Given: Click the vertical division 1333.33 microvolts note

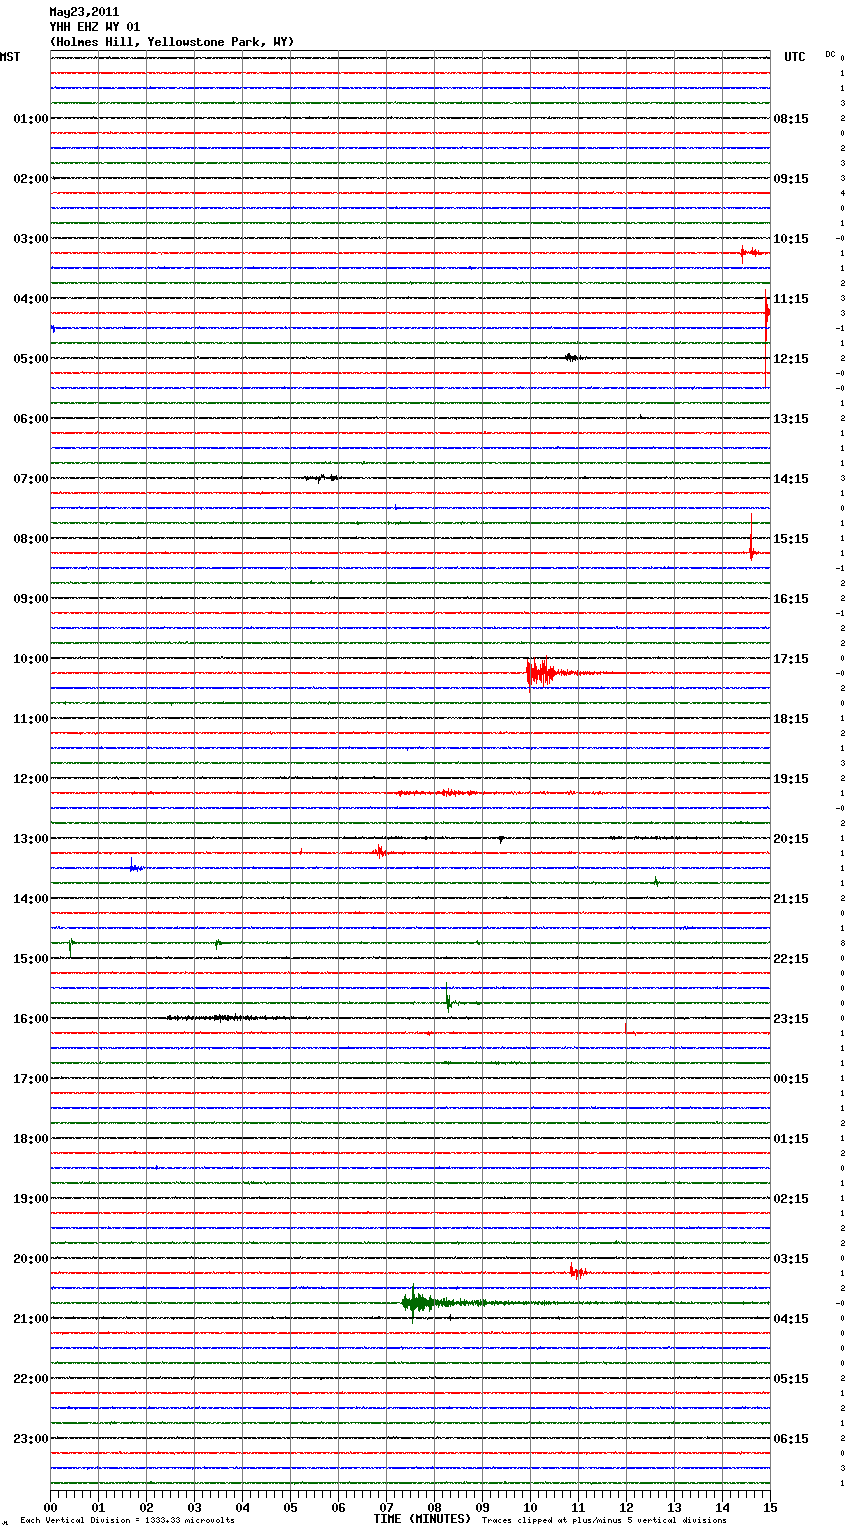Looking at the screenshot, I should coord(127,1520).
